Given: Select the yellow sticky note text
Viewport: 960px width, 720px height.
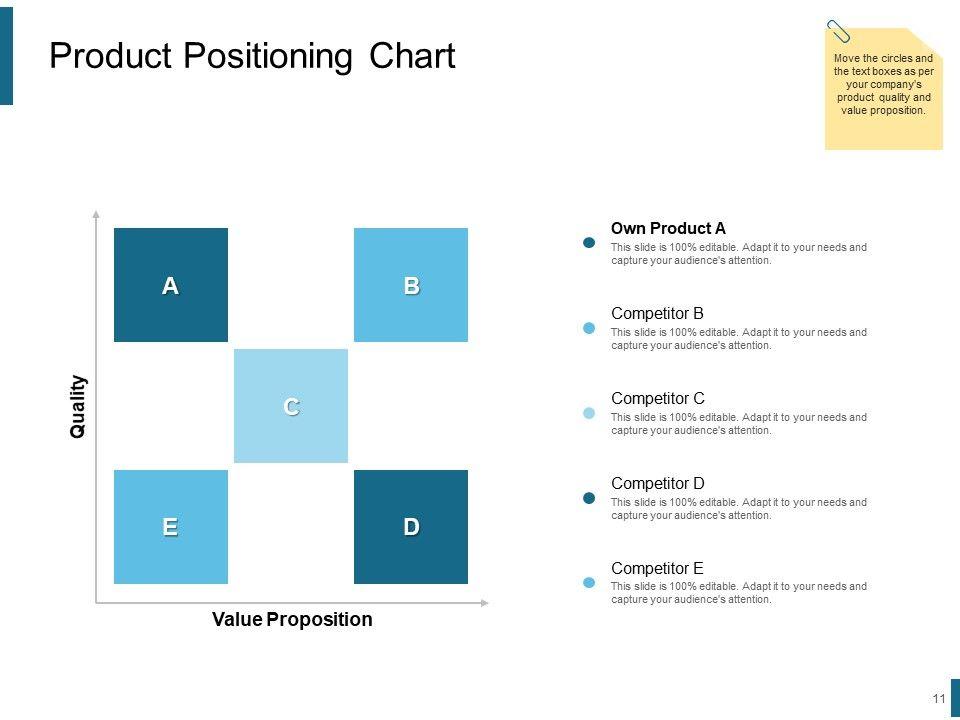Looking at the screenshot, I should coord(884,85).
